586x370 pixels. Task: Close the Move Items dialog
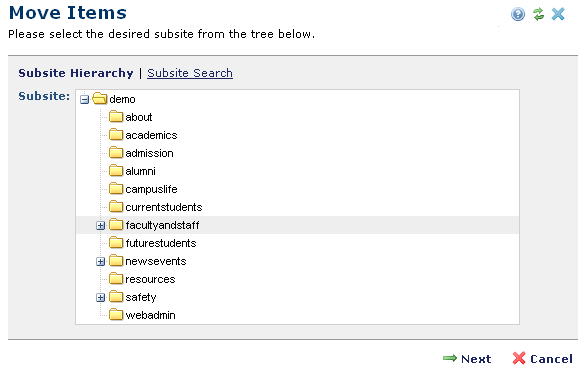pos(558,14)
